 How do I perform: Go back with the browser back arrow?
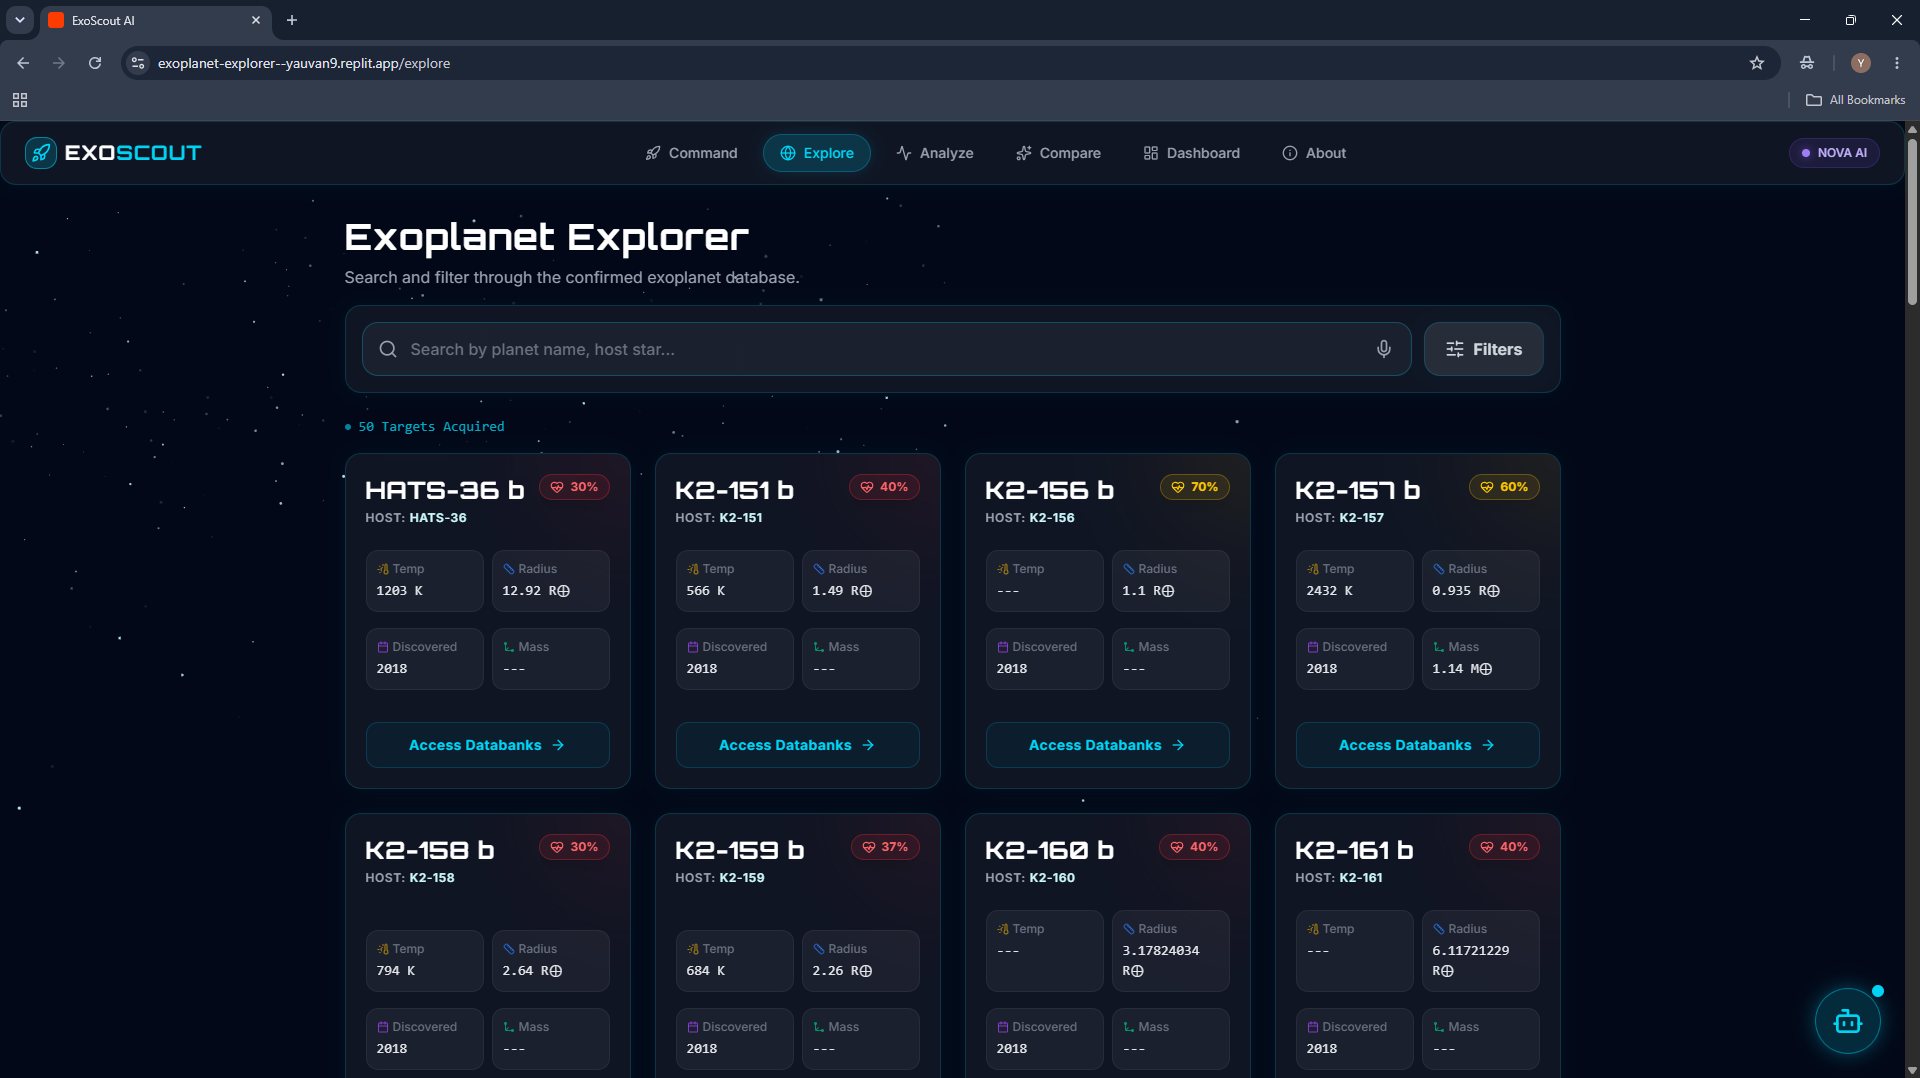23,63
